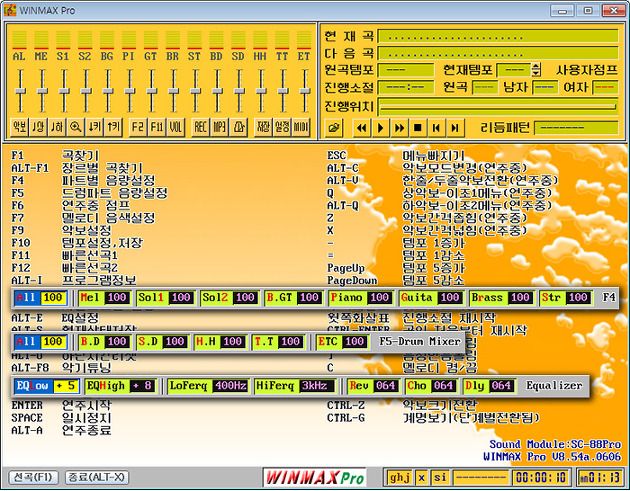
Task: Select the Guita 100 volume field
Action: click(x=431, y=298)
